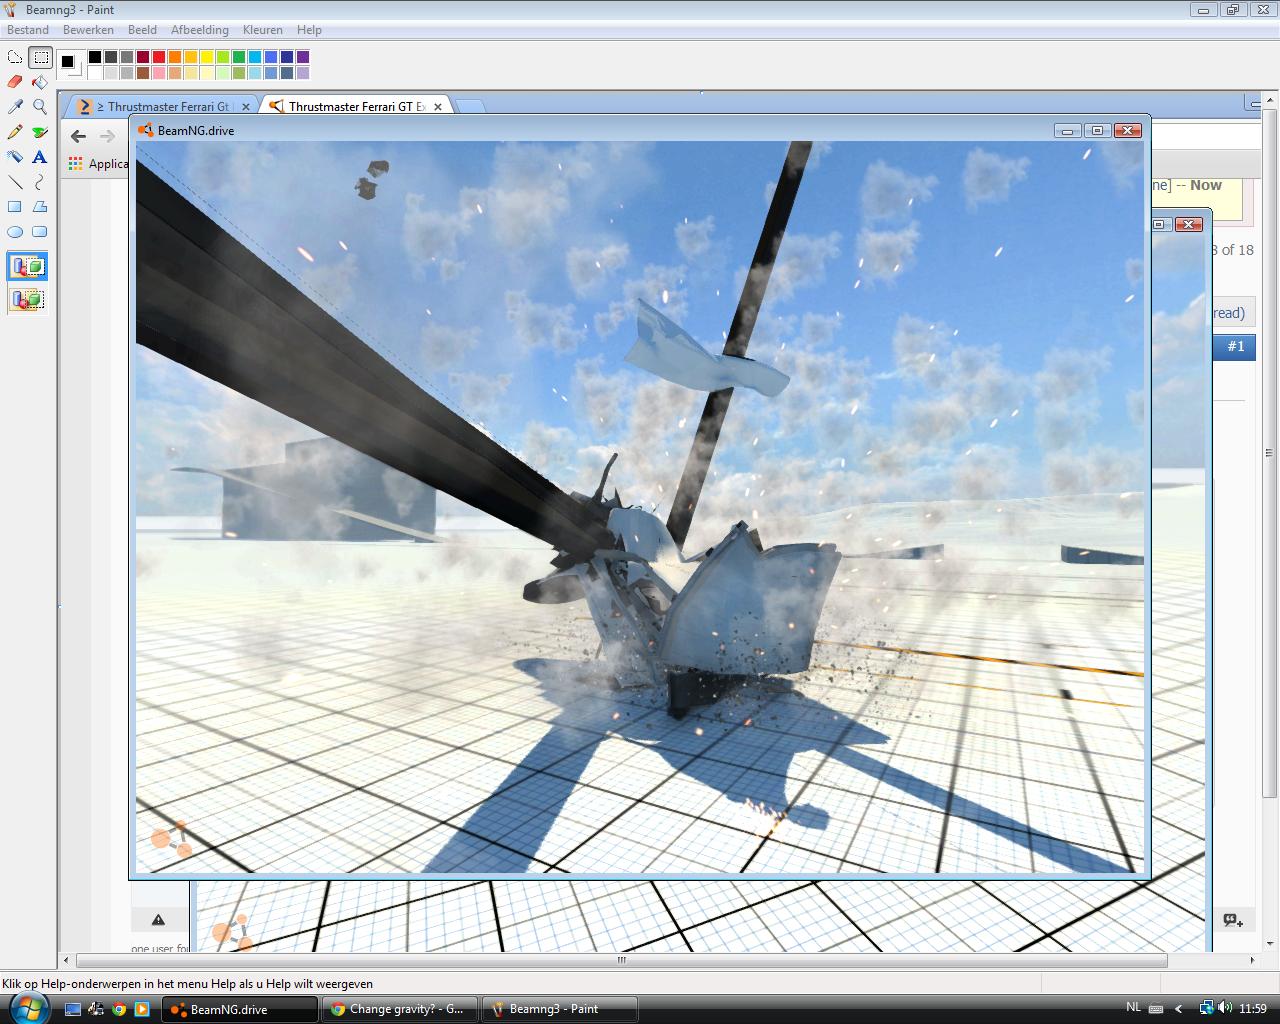The height and width of the screenshot is (1024, 1280).
Task: Enable the opaque selection option
Action: [27, 267]
